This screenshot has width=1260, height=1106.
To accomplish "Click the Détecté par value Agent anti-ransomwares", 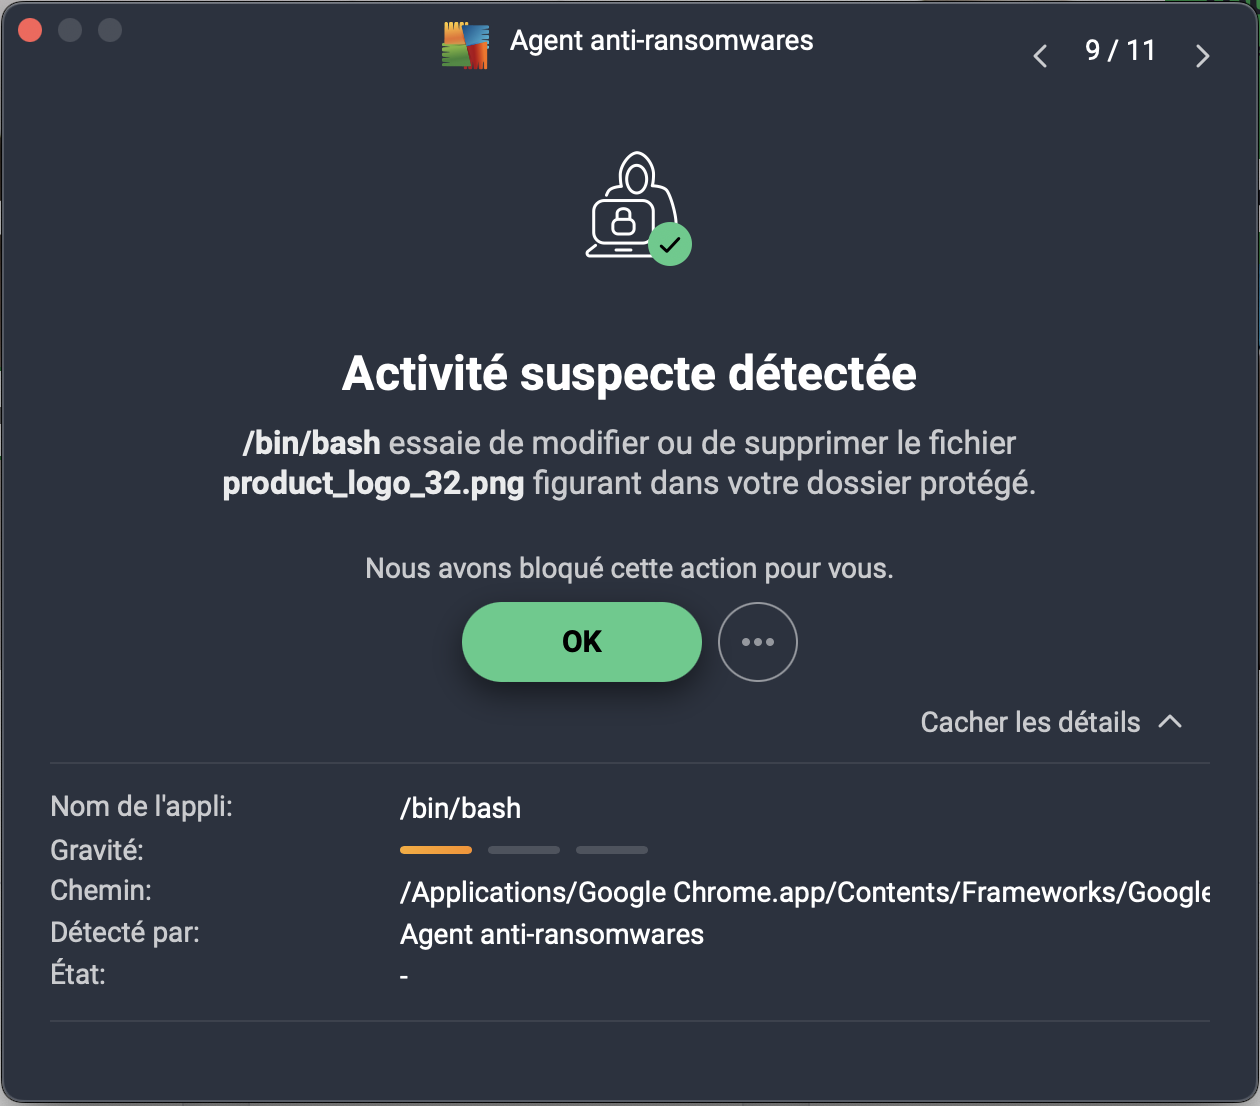I will coord(552,934).
